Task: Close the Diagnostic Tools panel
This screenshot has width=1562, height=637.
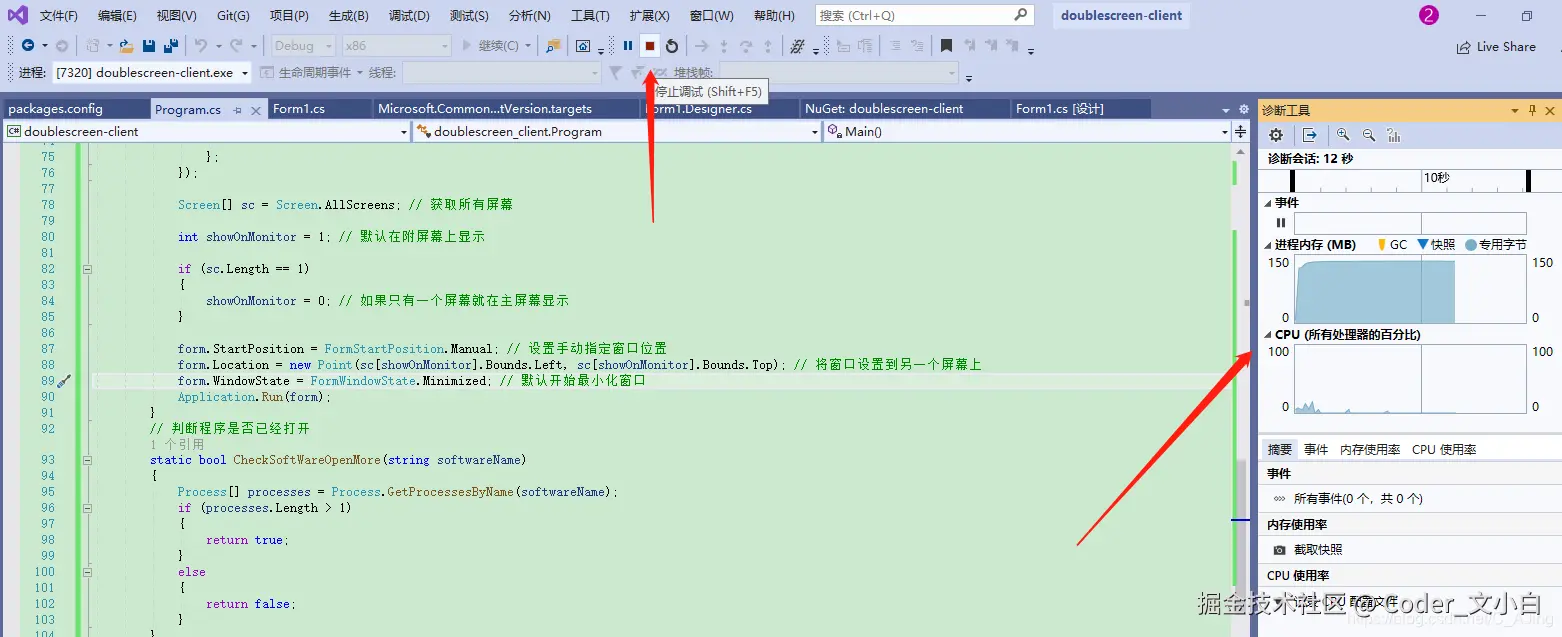Action: click(1550, 110)
